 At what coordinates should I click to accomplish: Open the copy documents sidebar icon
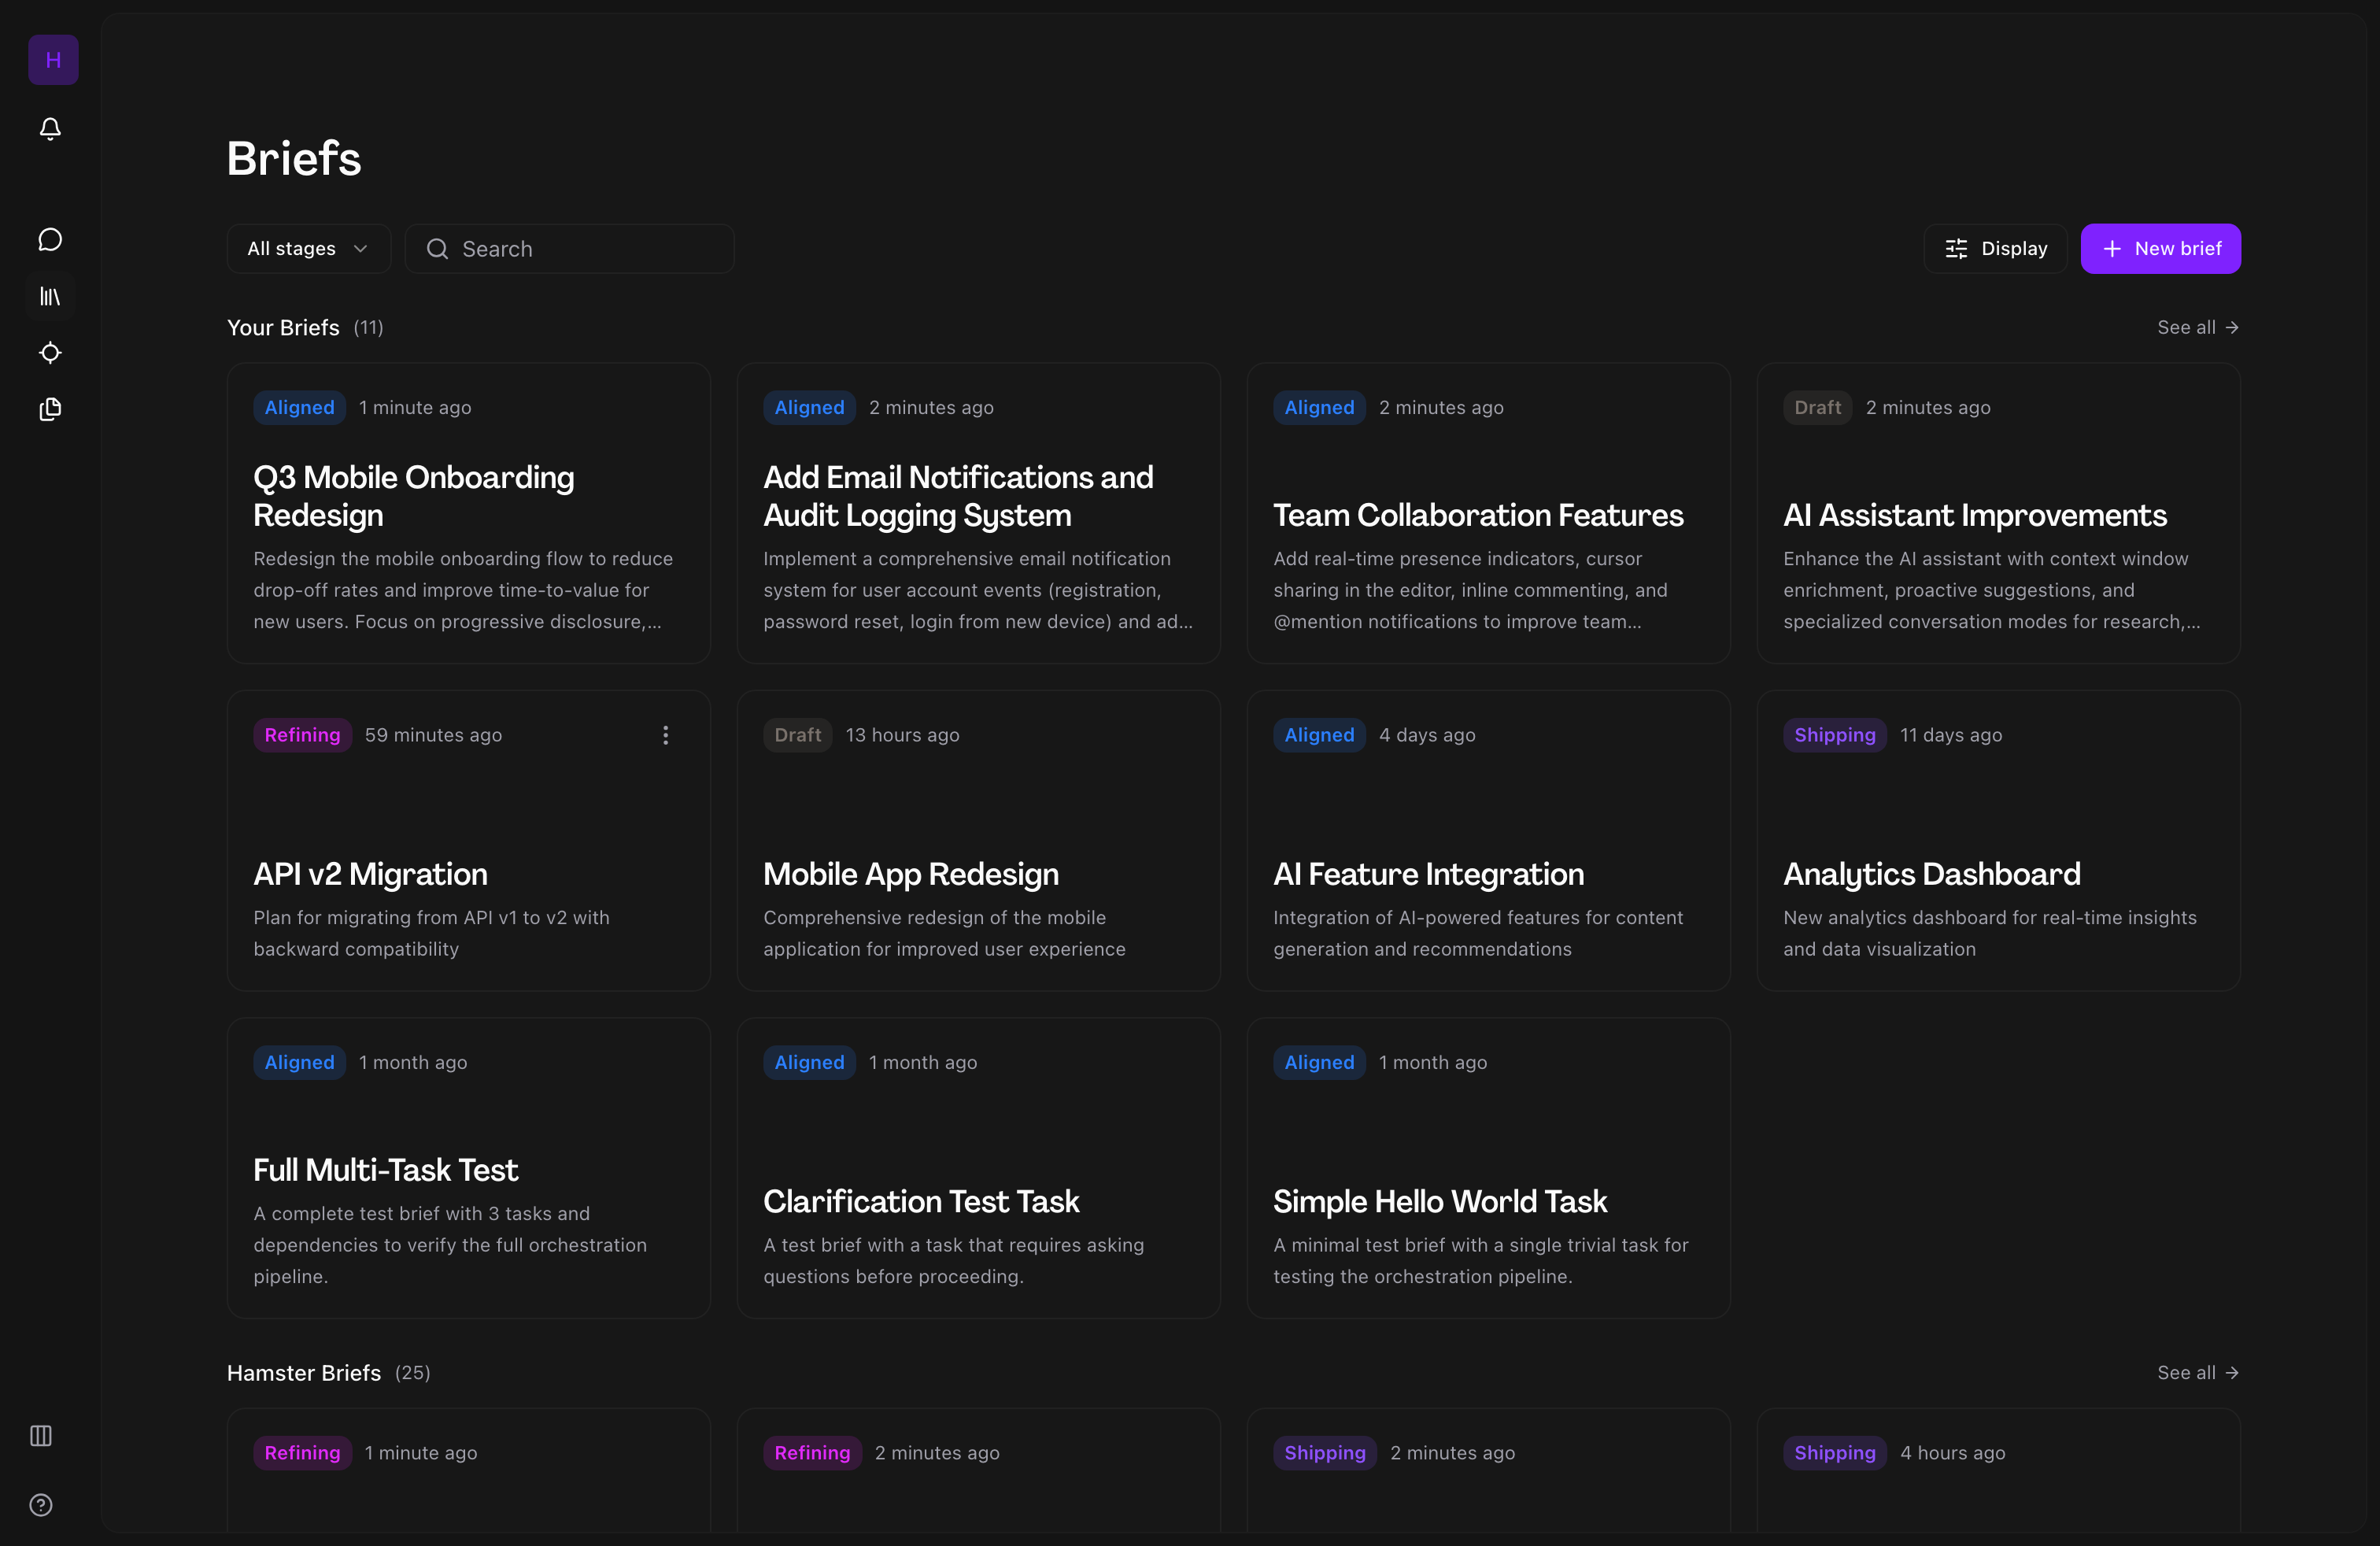click(x=50, y=409)
